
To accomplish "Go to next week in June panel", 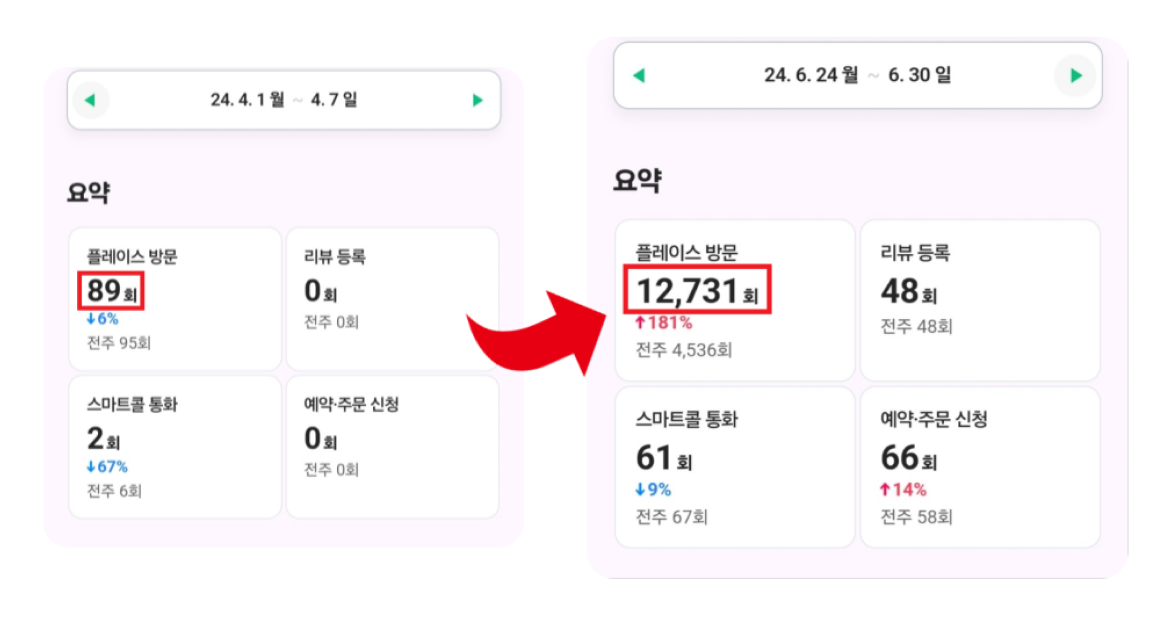I will point(1075,75).
